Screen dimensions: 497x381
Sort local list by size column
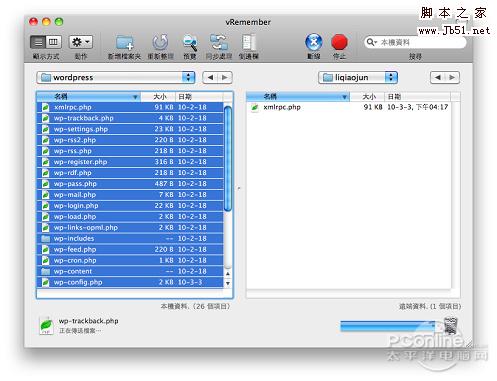(x=158, y=97)
